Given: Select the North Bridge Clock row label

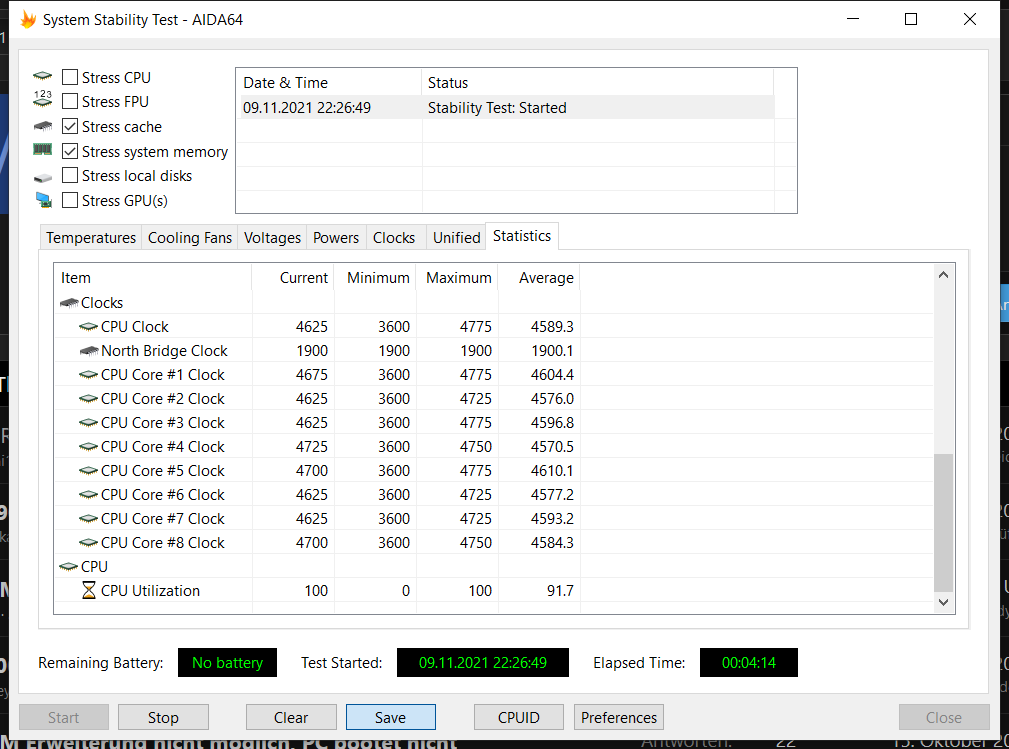Looking at the screenshot, I should 164,351.
